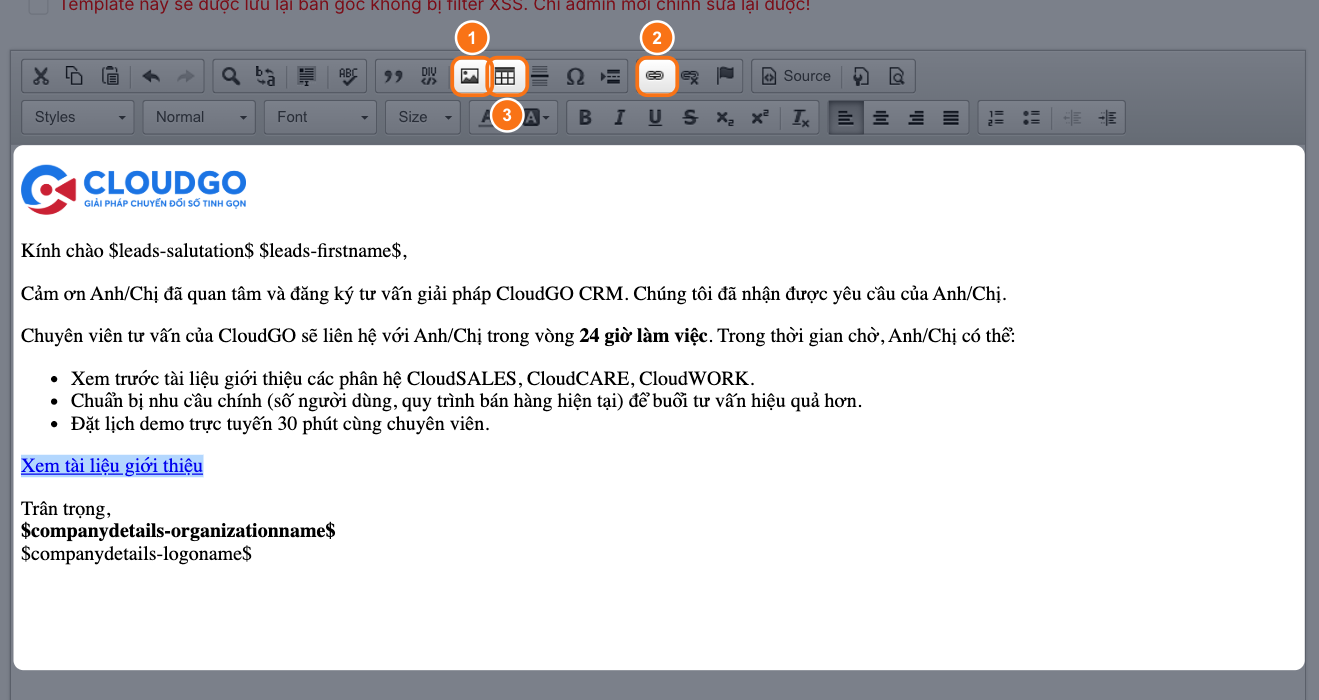The height and width of the screenshot is (700, 1319).
Task: Open the insert Link dialog
Action: [x=656, y=76]
